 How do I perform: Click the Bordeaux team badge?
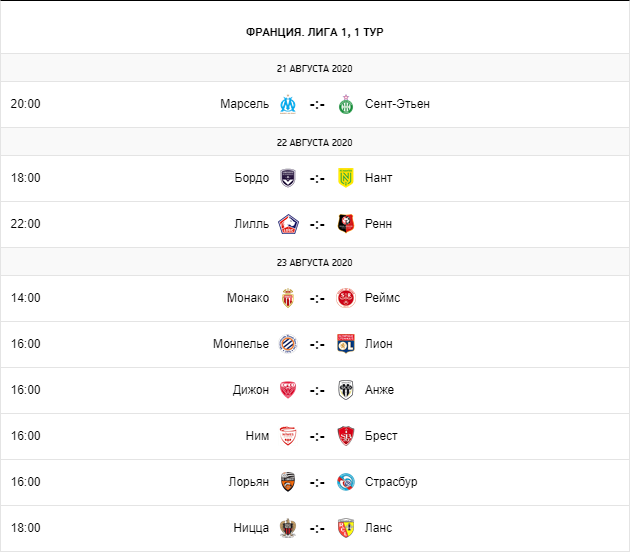[288, 178]
